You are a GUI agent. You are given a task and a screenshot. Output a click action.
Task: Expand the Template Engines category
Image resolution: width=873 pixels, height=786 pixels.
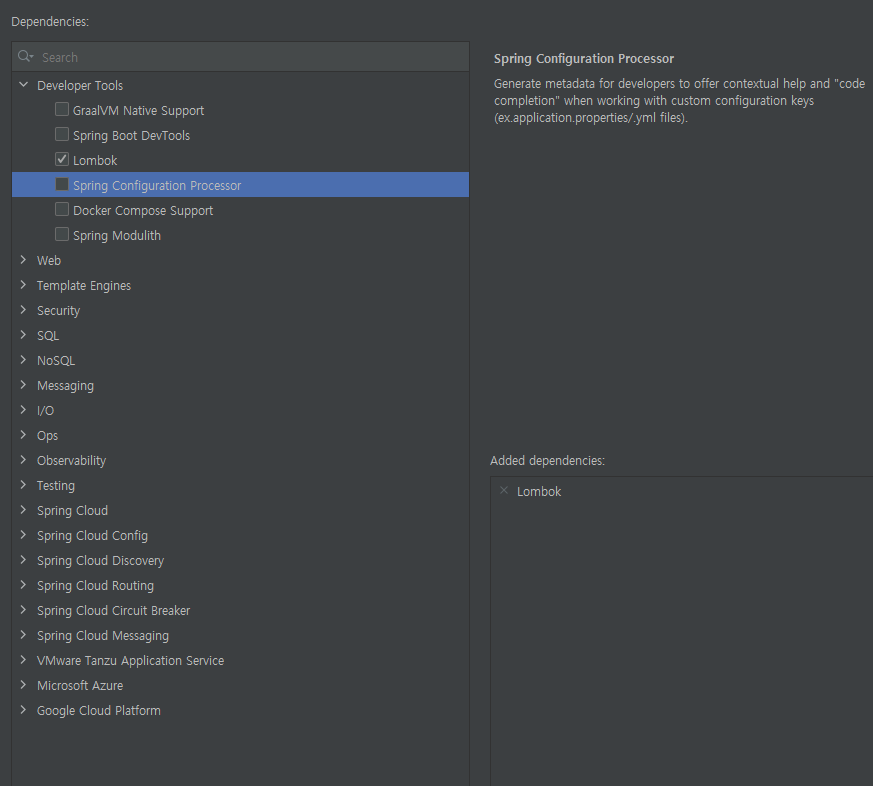click(x=23, y=284)
